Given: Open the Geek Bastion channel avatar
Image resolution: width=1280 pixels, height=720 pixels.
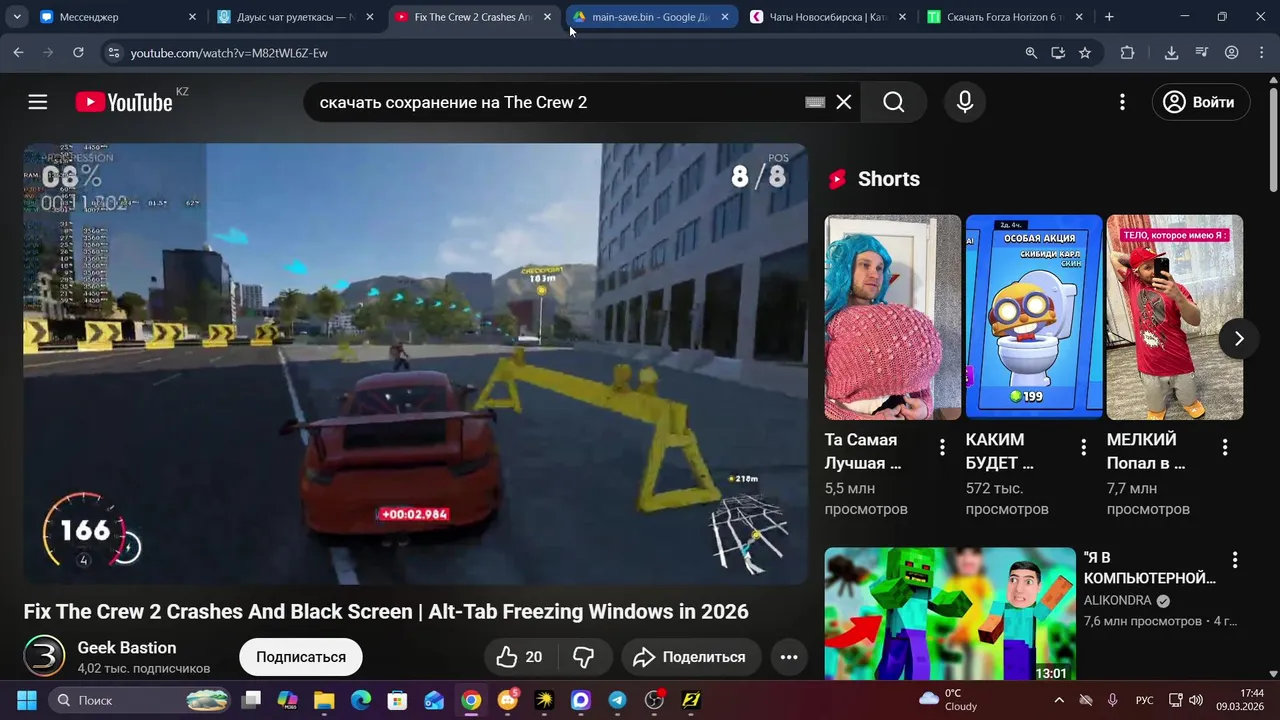Looking at the screenshot, I should coord(44,656).
